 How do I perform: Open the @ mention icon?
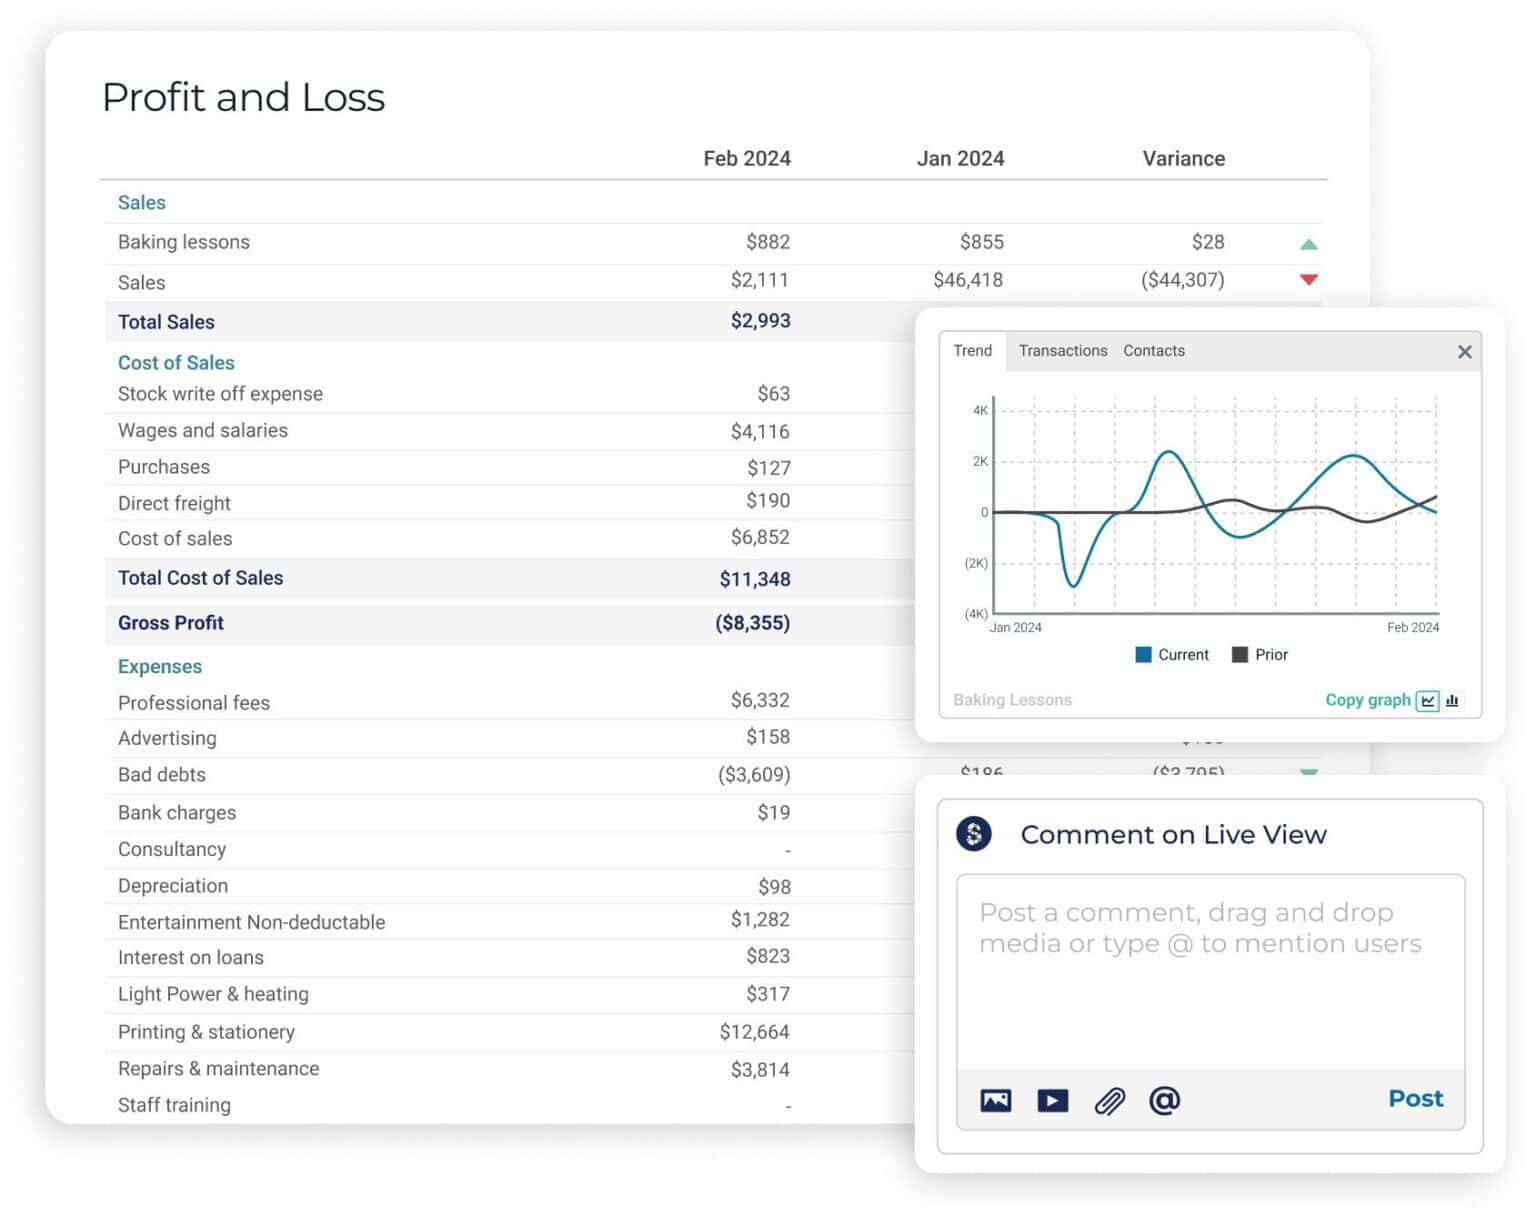[1164, 1100]
